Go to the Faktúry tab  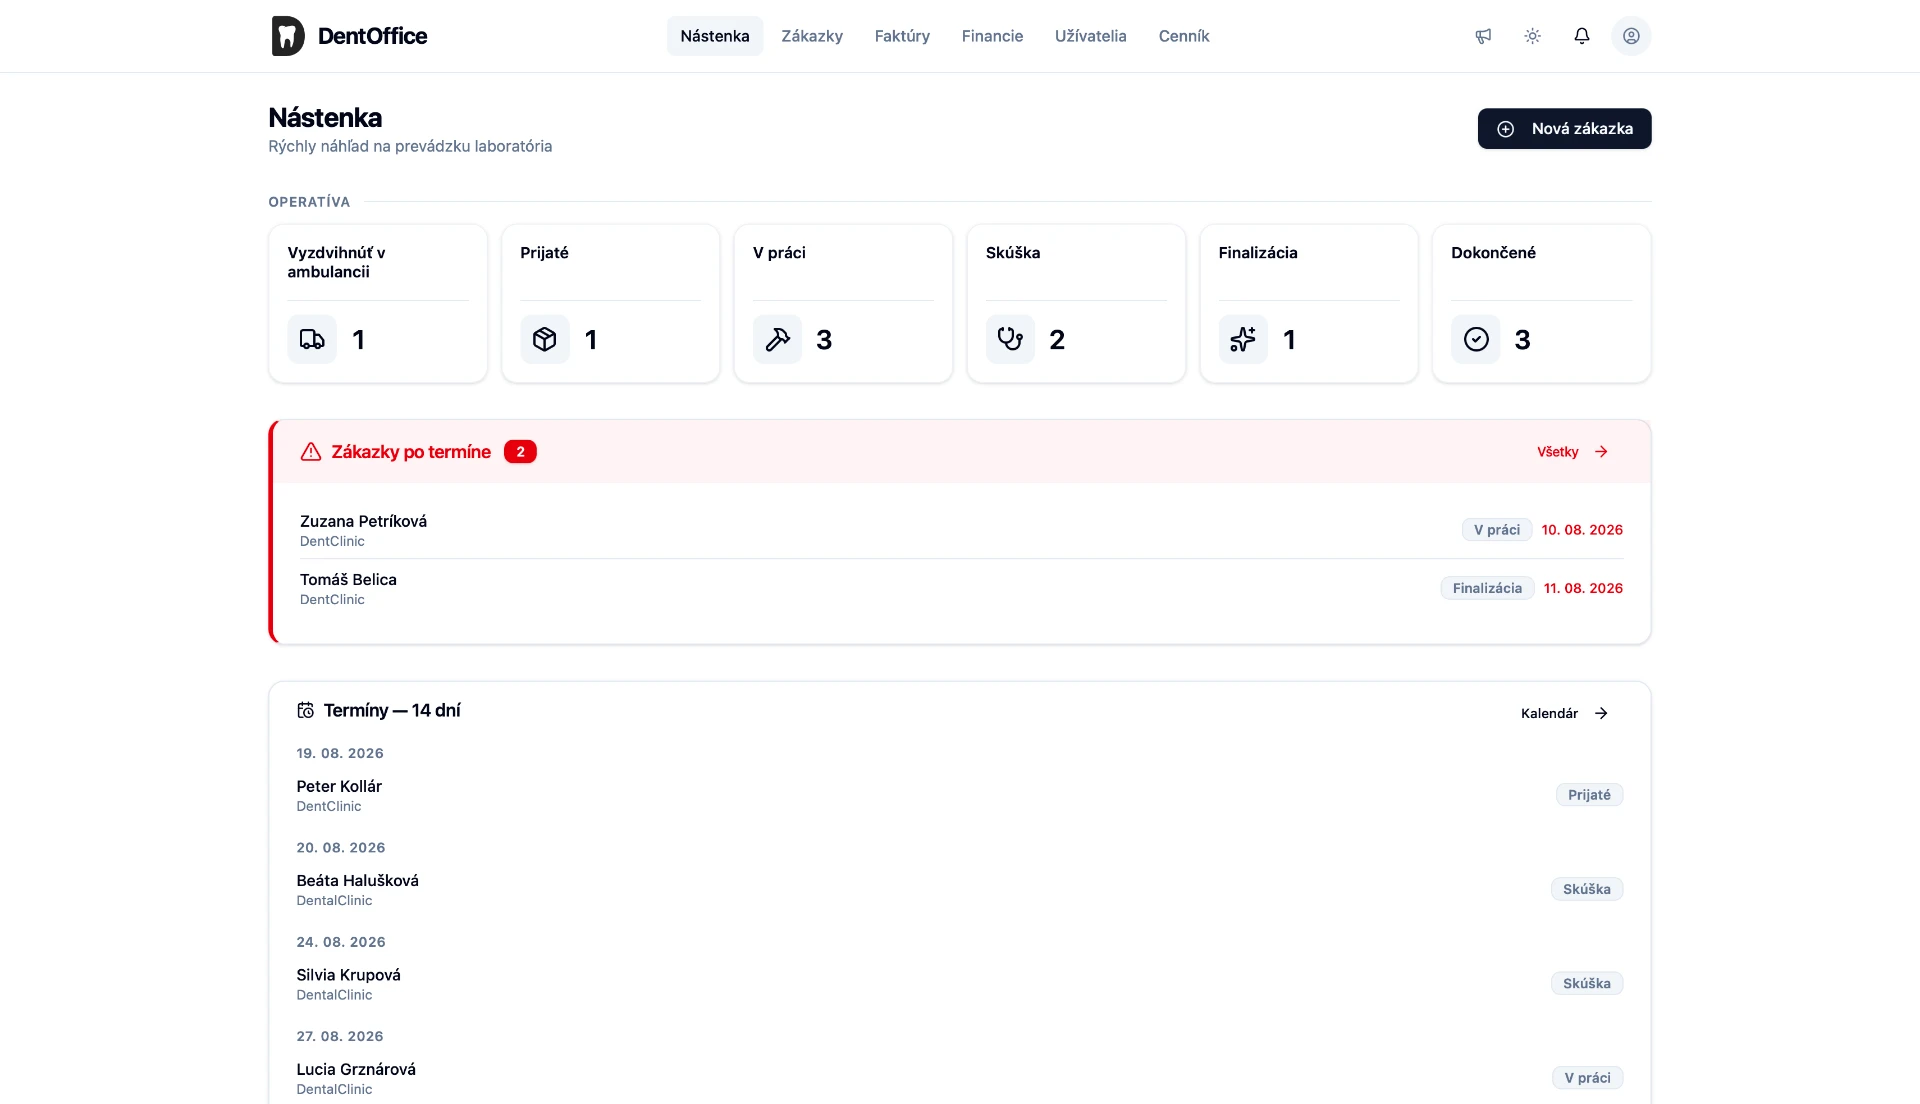click(902, 36)
